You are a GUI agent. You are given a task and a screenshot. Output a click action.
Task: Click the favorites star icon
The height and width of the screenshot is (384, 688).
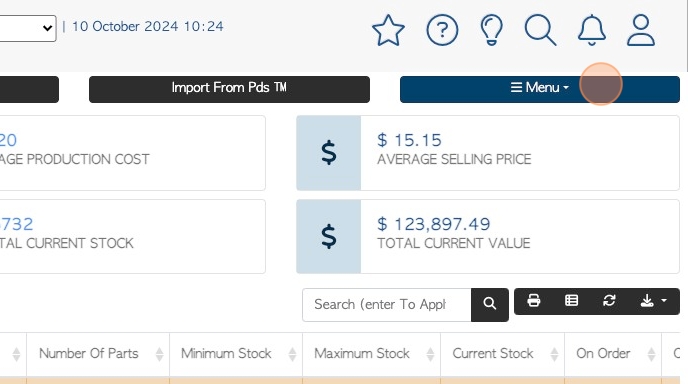(388, 30)
